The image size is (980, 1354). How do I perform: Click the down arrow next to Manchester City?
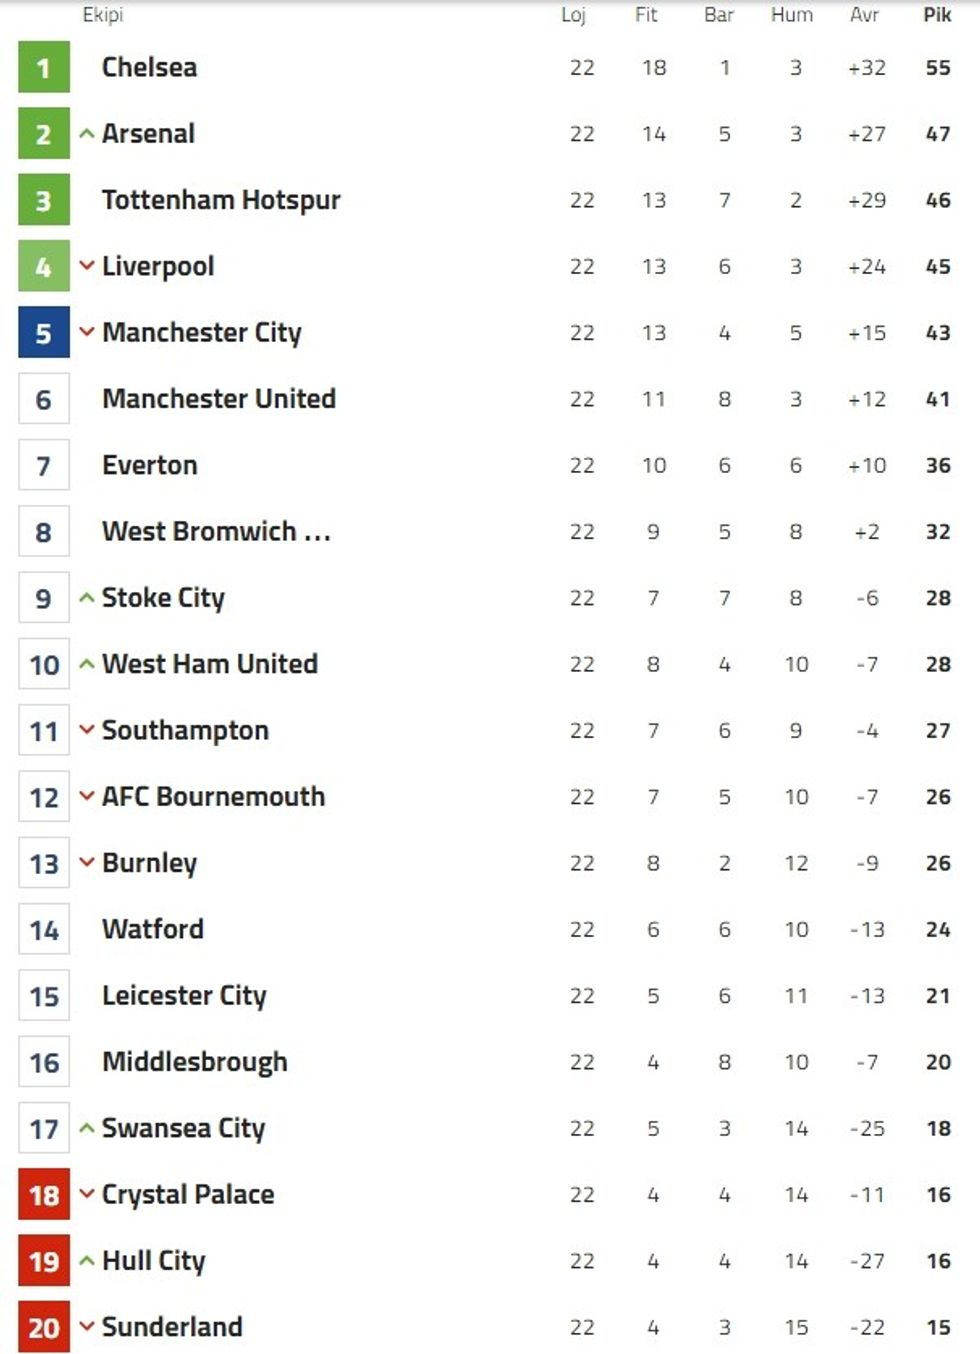click(x=87, y=332)
